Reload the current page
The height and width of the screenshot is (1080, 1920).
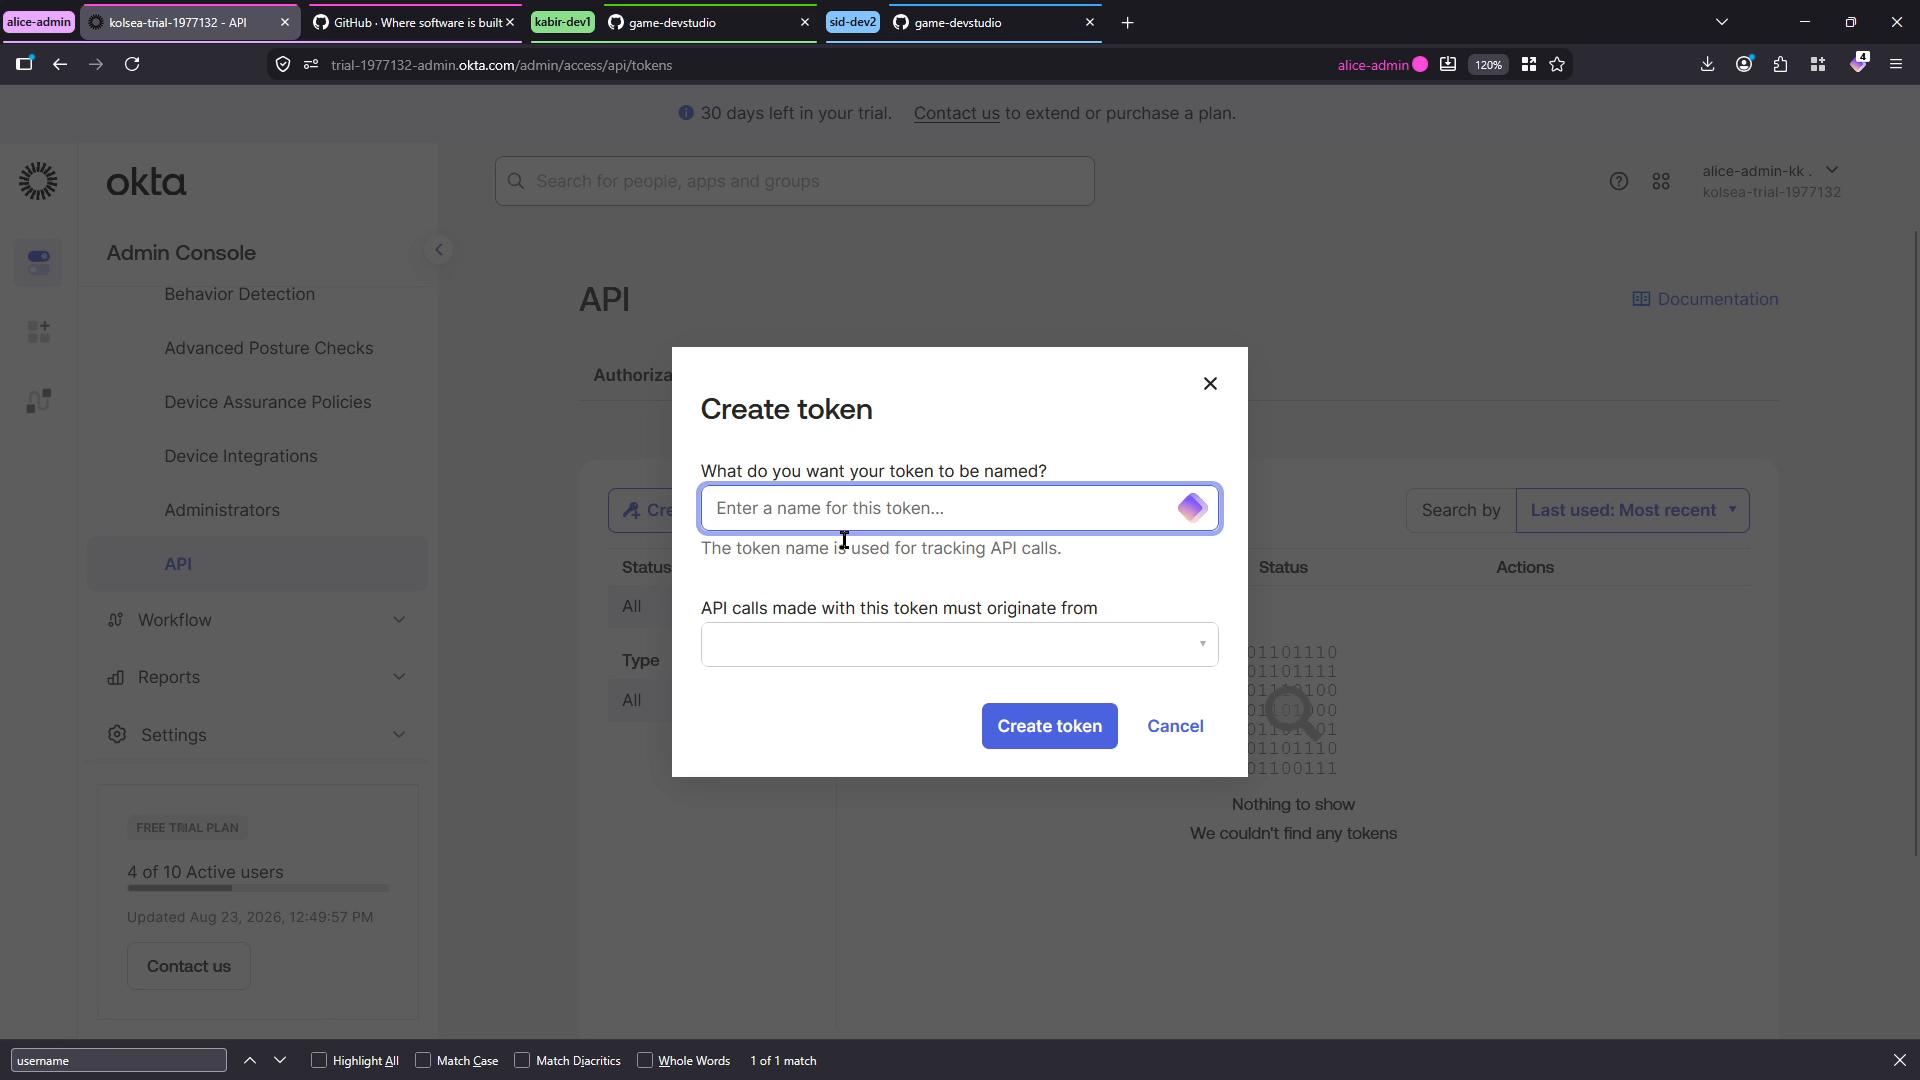click(x=132, y=64)
